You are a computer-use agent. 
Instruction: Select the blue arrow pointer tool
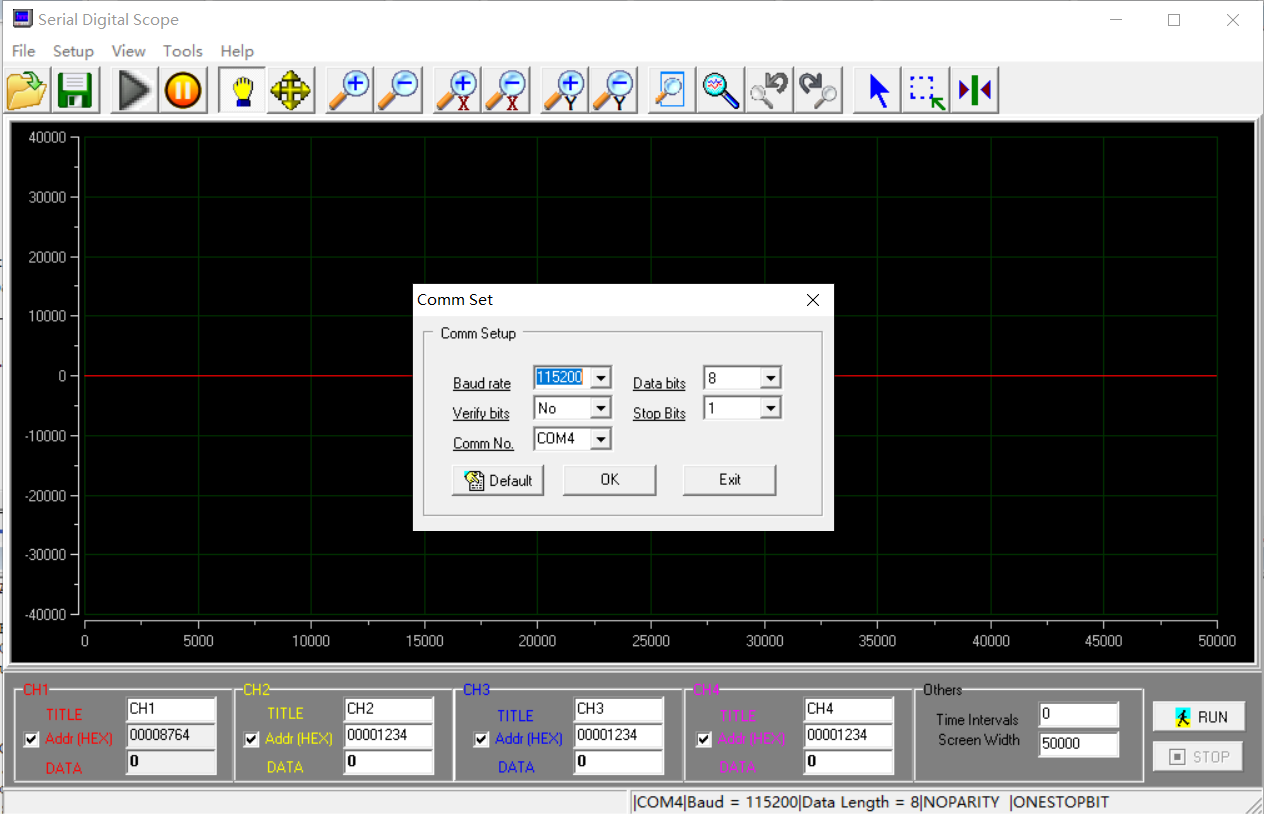(878, 91)
